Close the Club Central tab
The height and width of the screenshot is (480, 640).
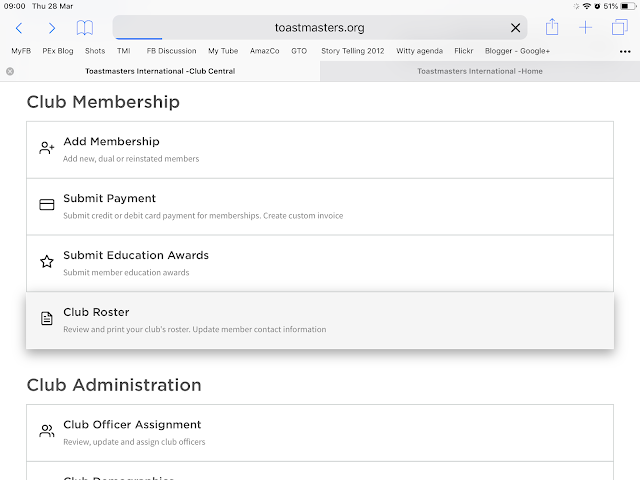coord(10,71)
